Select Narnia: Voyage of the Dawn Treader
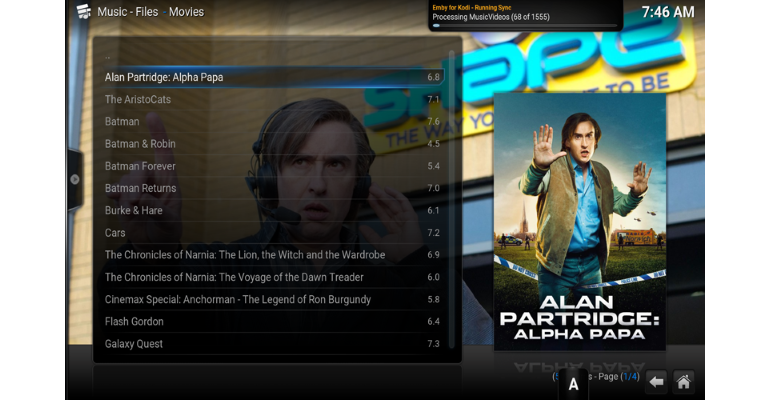The image size is (770, 400). [273, 277]
